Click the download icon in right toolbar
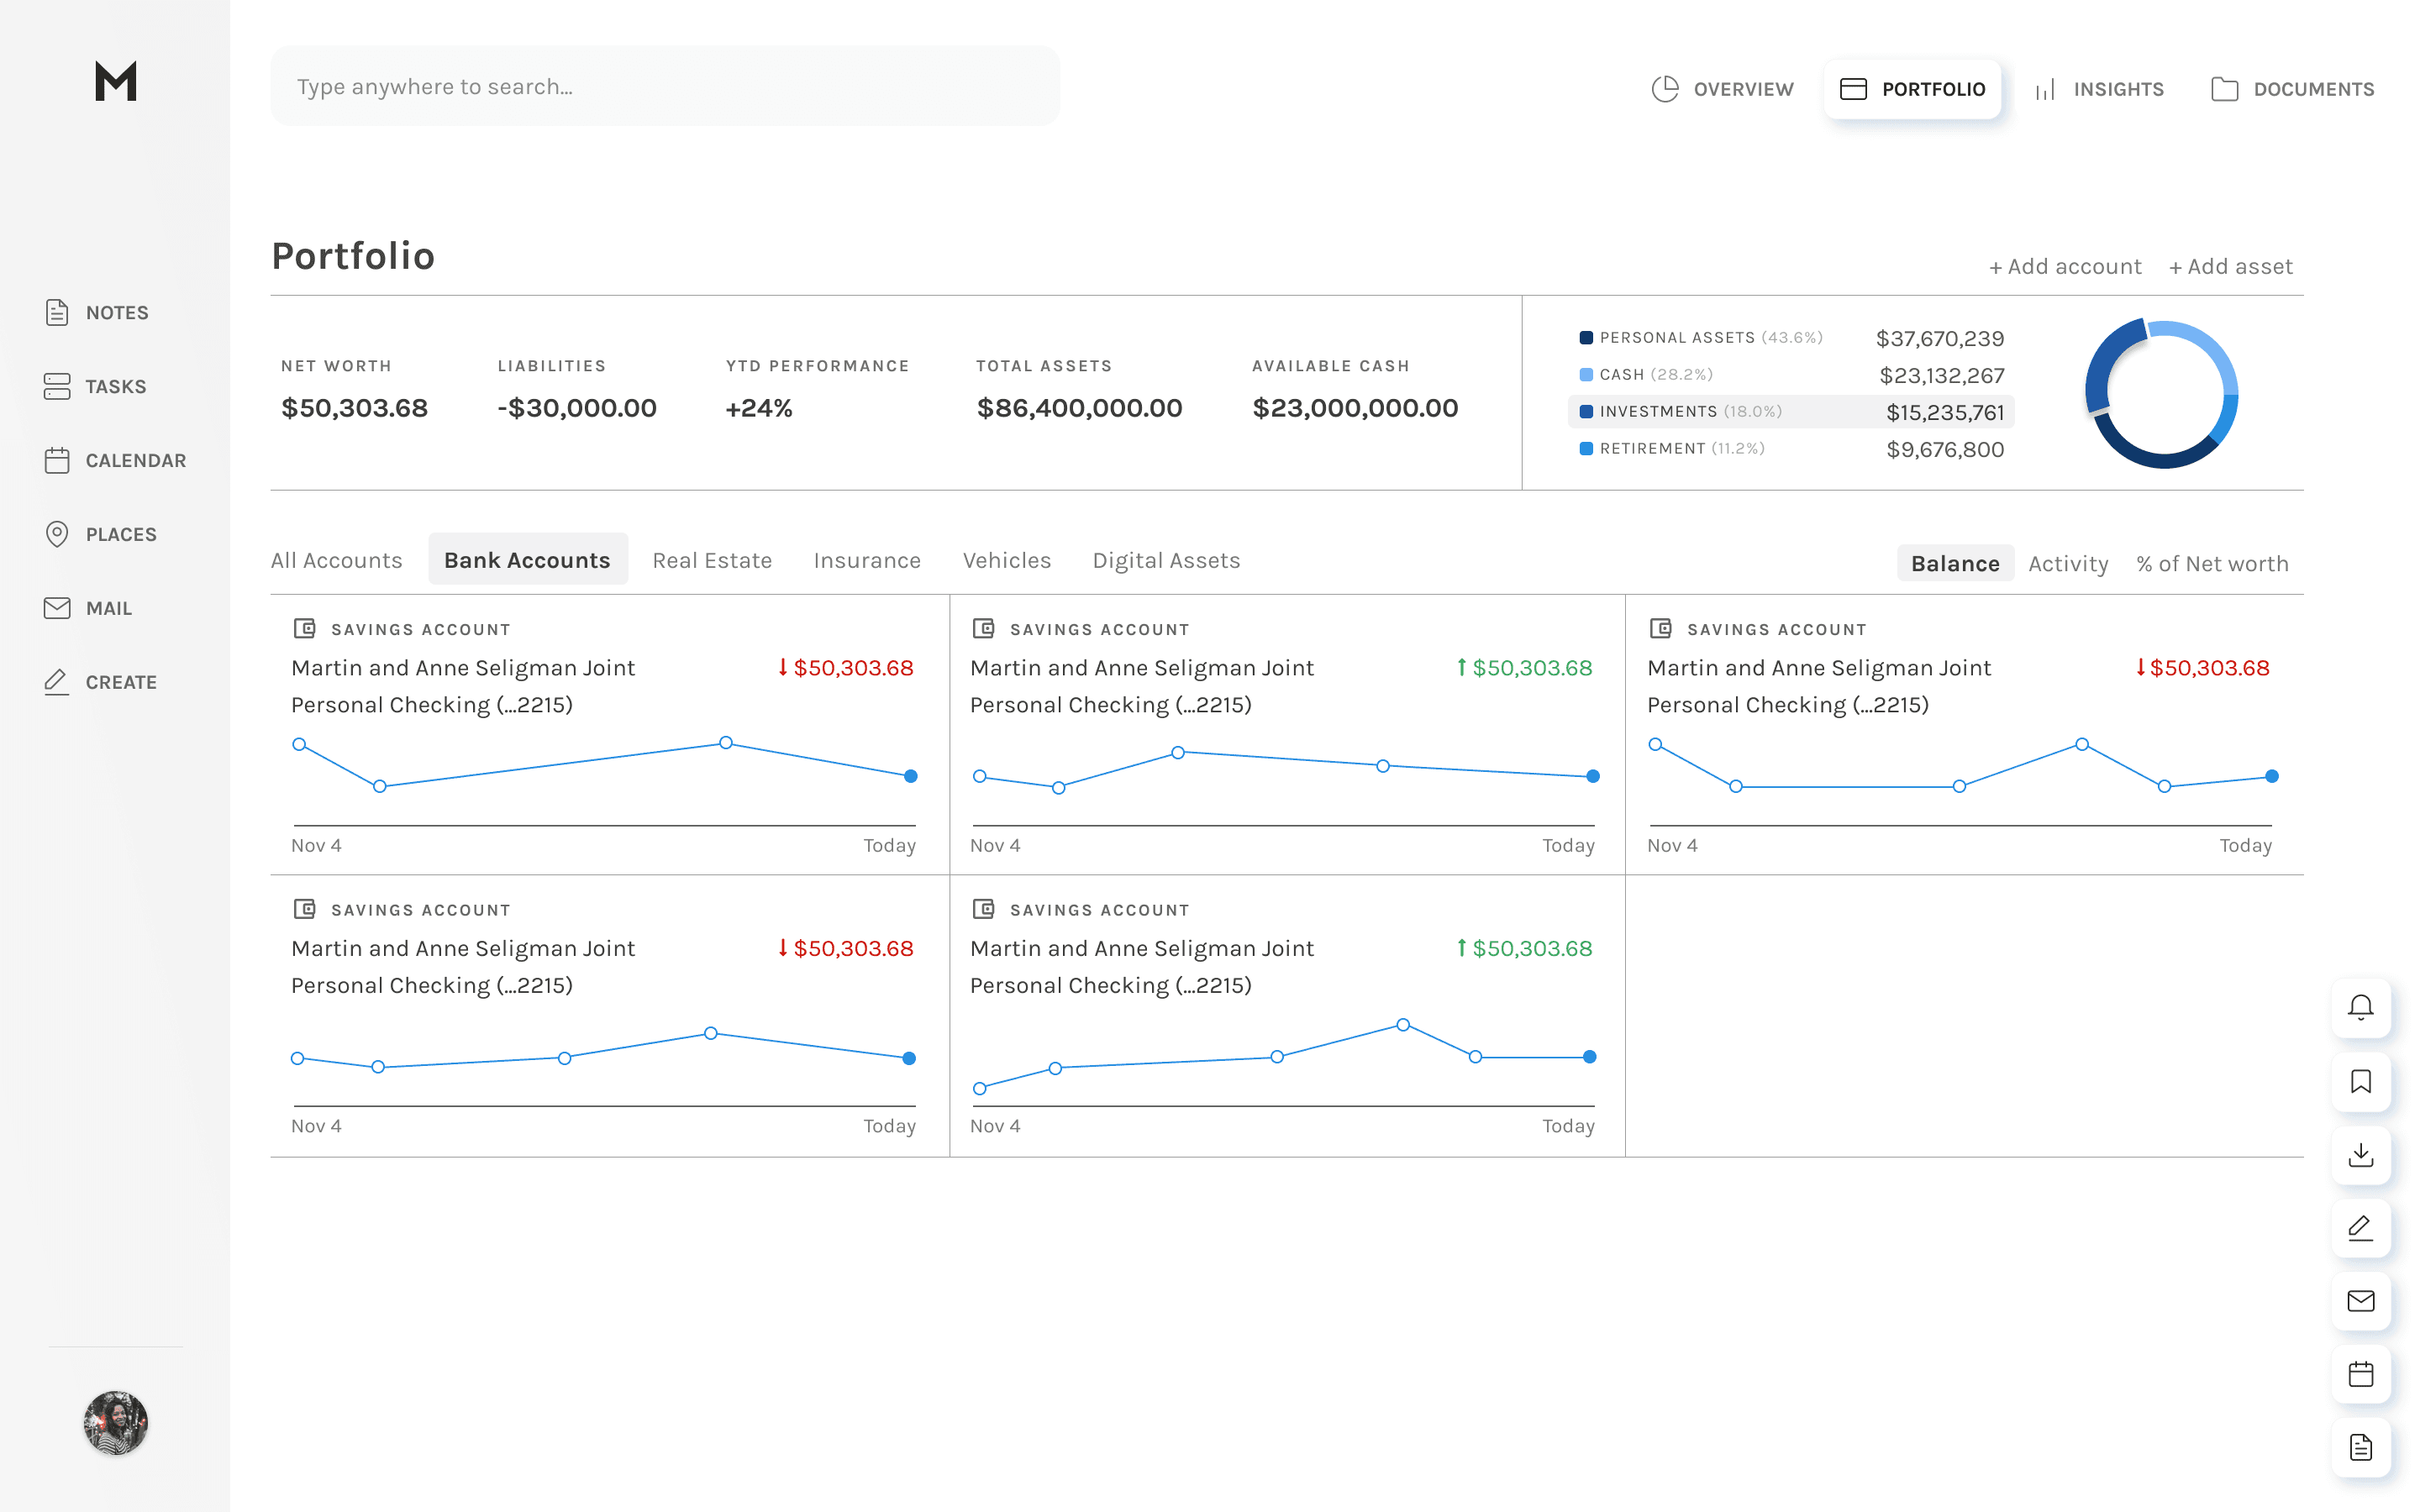This screenshot has height=1512, width=2420. coord(2360,1155)
